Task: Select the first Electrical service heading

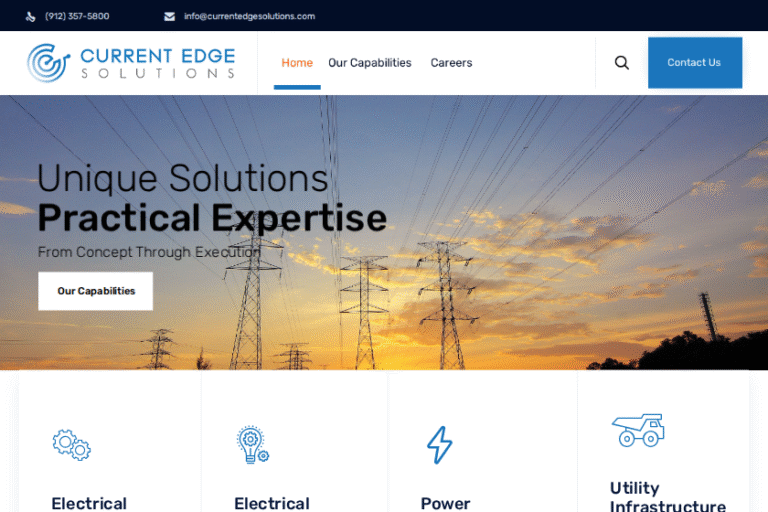Action: (89, 503)
